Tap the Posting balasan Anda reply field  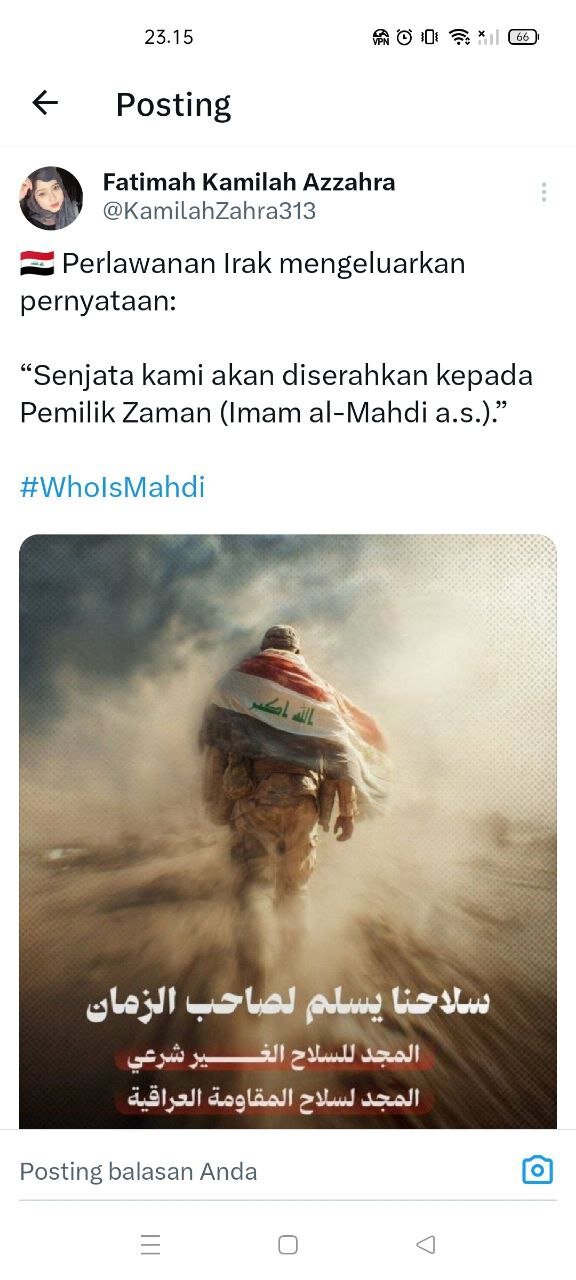point(260,1171)
